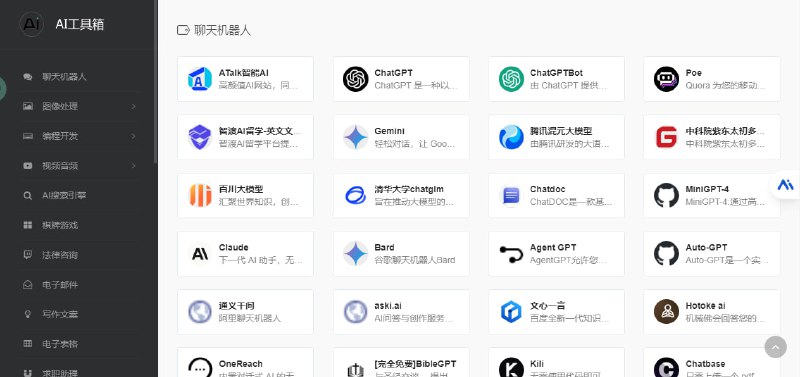
Task: Open the Poe robot icon
Action: pos(666,79)
